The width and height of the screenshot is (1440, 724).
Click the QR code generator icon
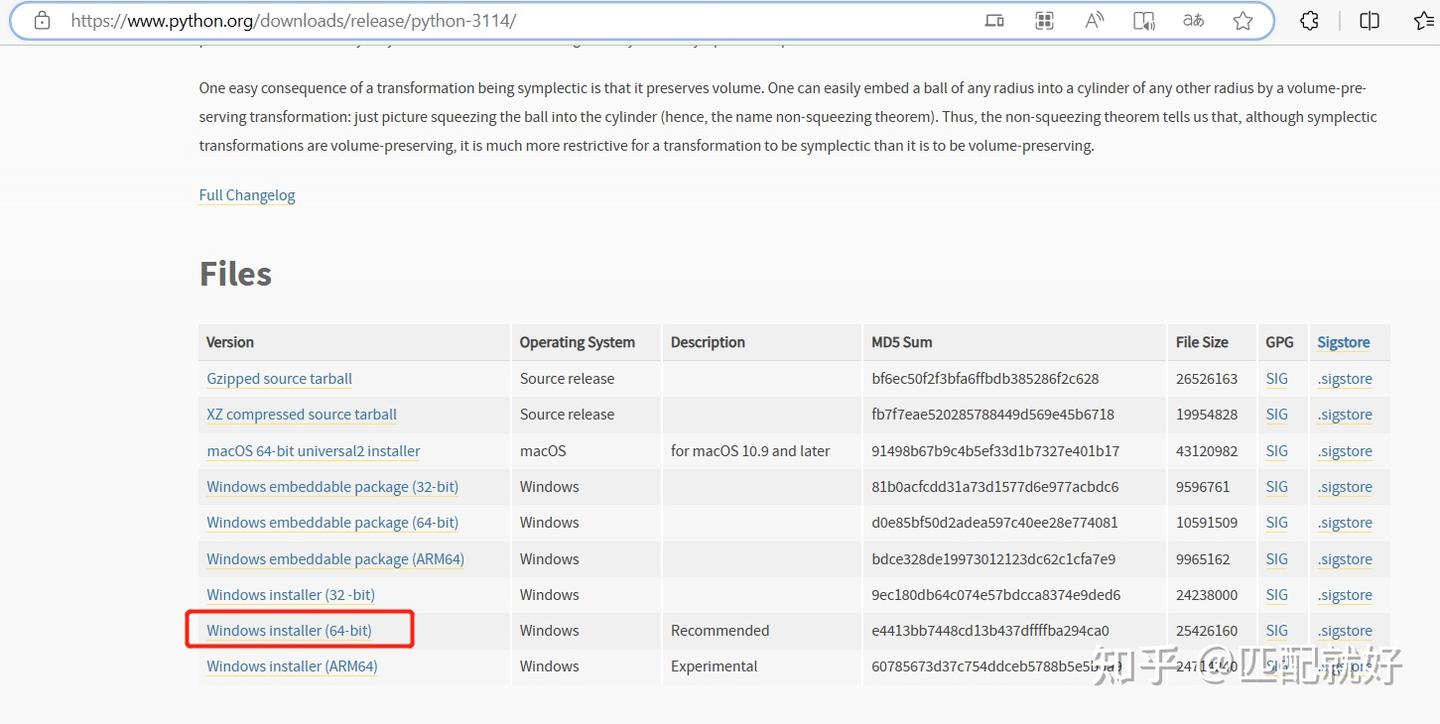(x=1044, y=20)
